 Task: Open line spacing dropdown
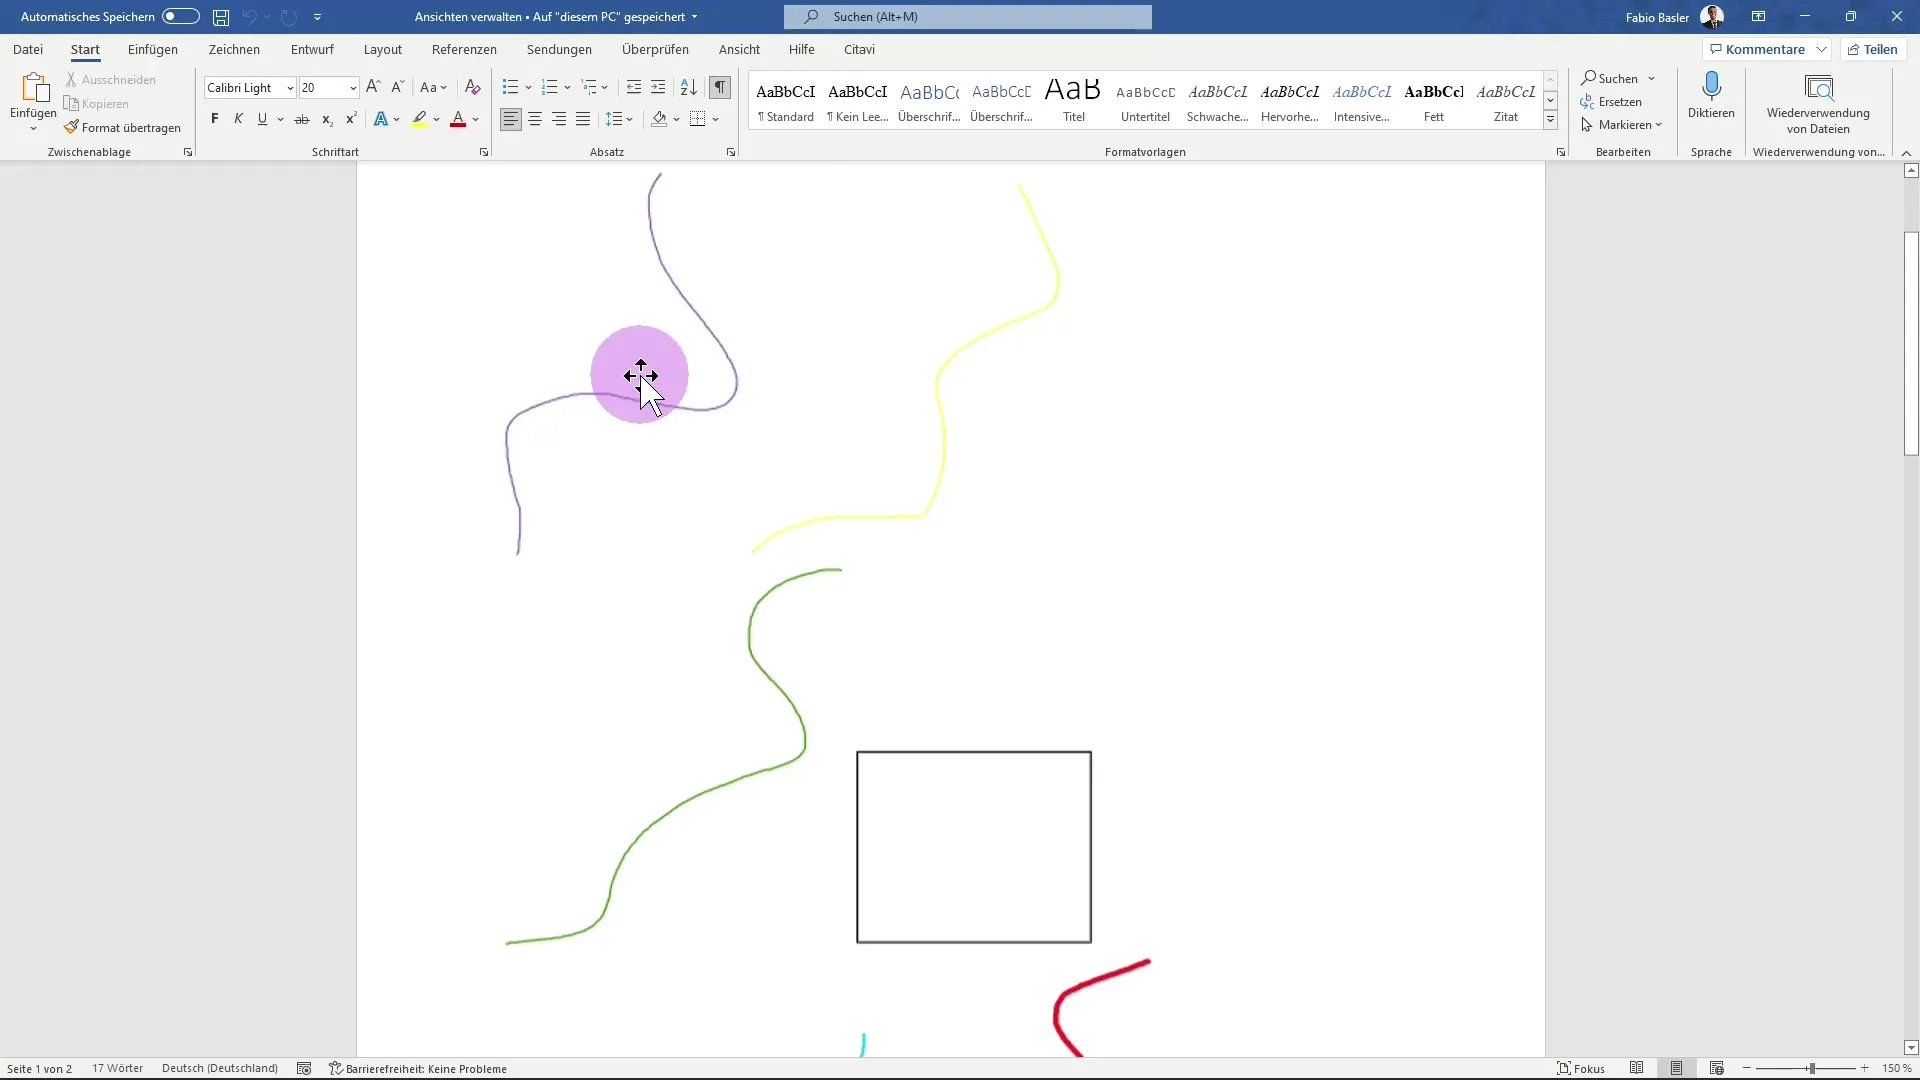tap(620, 119)
